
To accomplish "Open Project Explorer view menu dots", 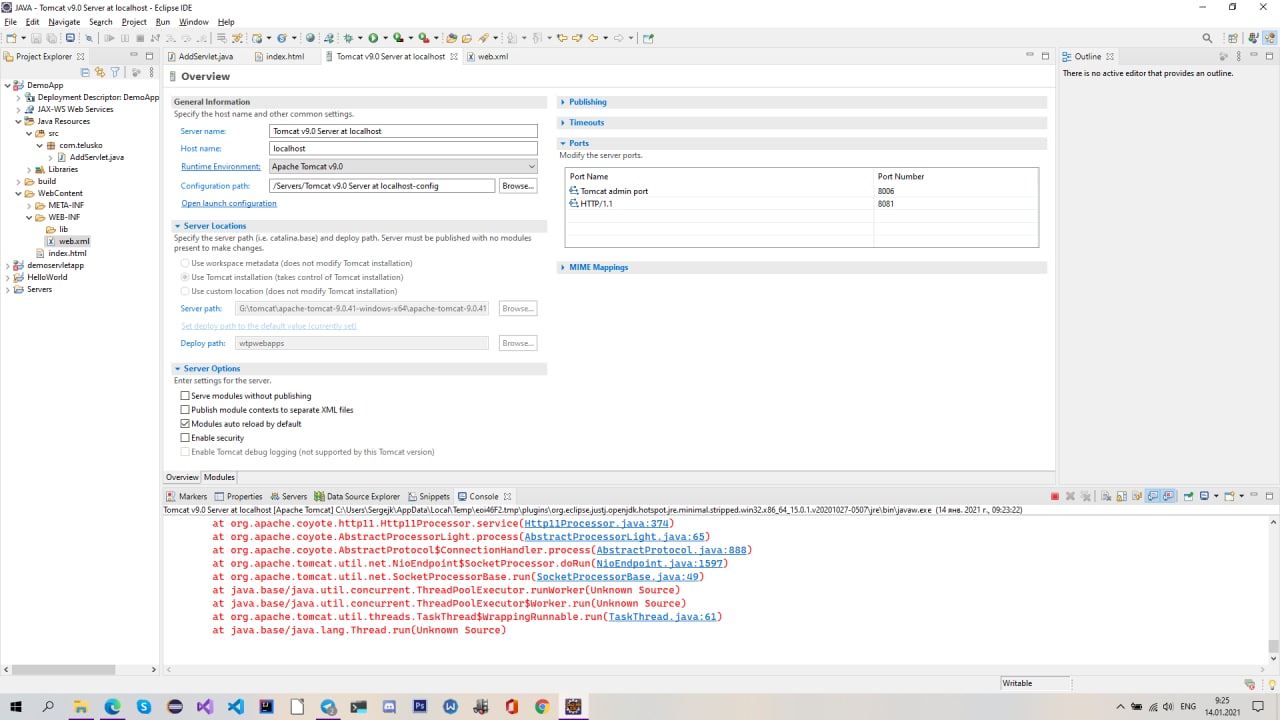I will click(150, 72).
